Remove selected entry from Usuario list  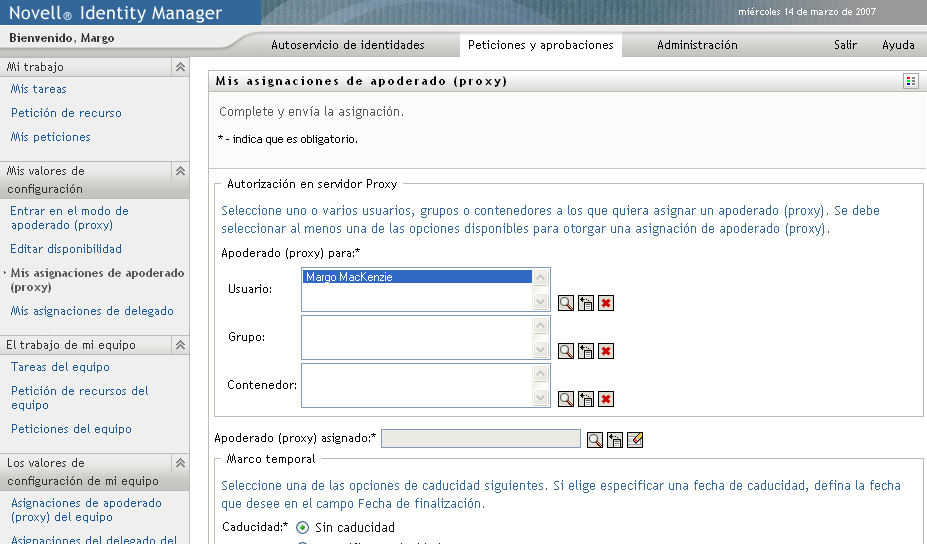tap(606, 303)
